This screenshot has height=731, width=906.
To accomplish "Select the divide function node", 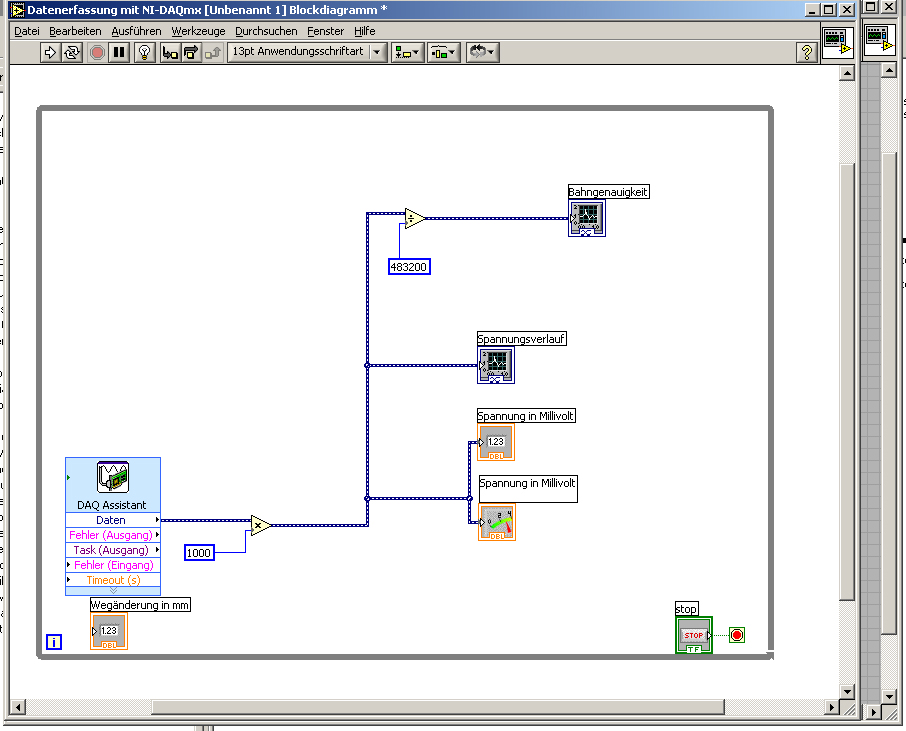I will [x=414, y=218].
